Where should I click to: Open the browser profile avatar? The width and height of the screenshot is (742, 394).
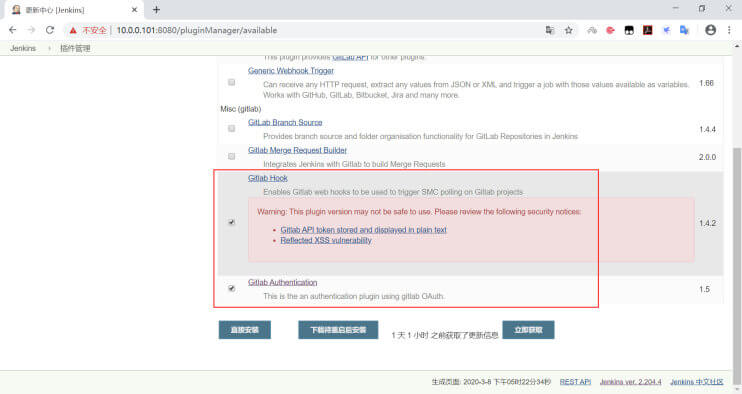pos(710,30)
